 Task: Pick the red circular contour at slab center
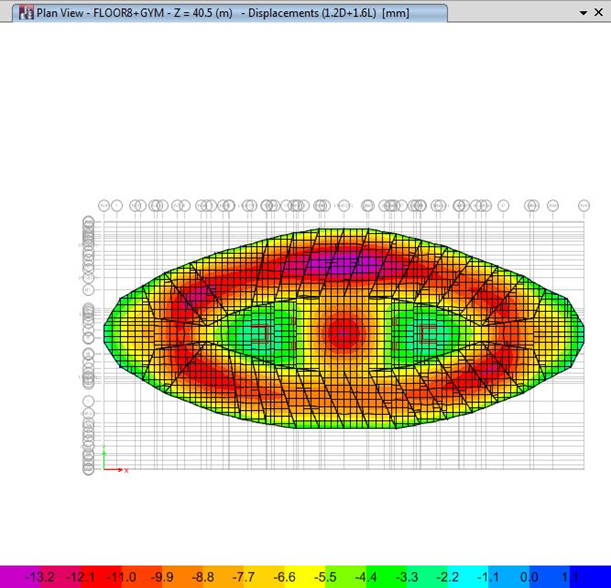coord(344,332)
